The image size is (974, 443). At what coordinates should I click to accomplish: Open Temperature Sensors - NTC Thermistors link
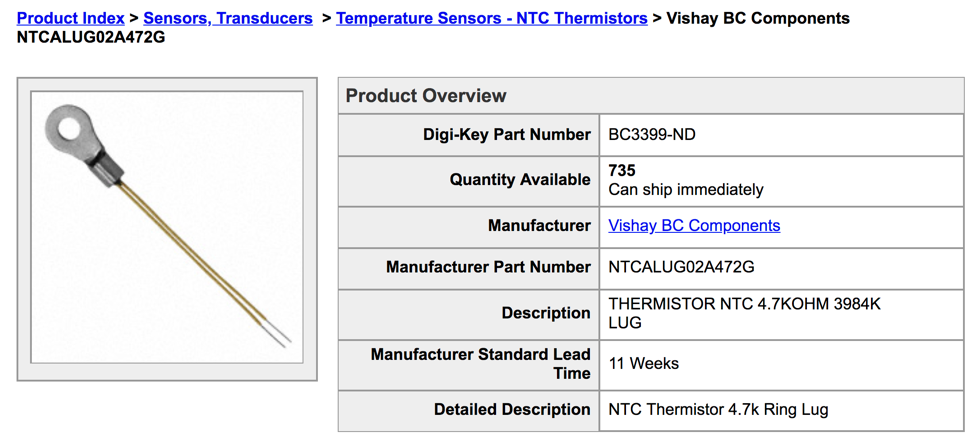pos(492,19)
